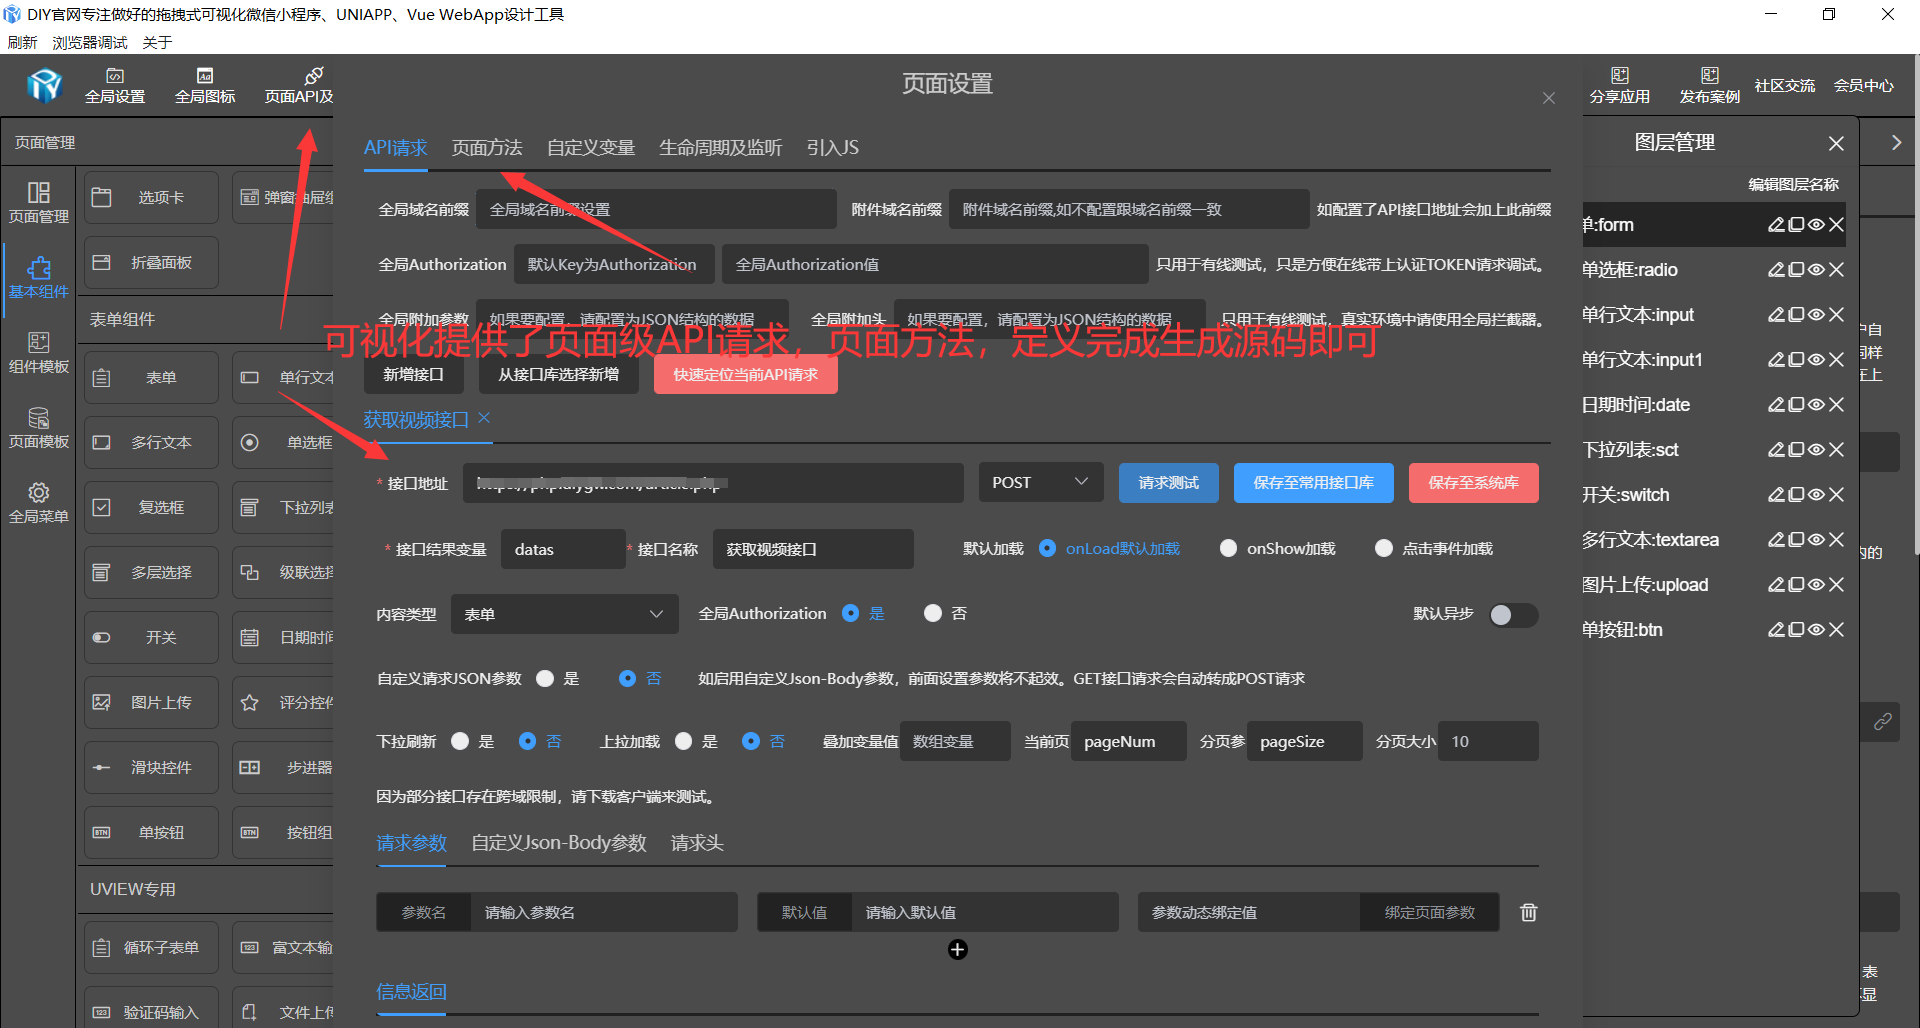
Task: Delete the request parameter row with trash icon
Action: click(1529, 912)
